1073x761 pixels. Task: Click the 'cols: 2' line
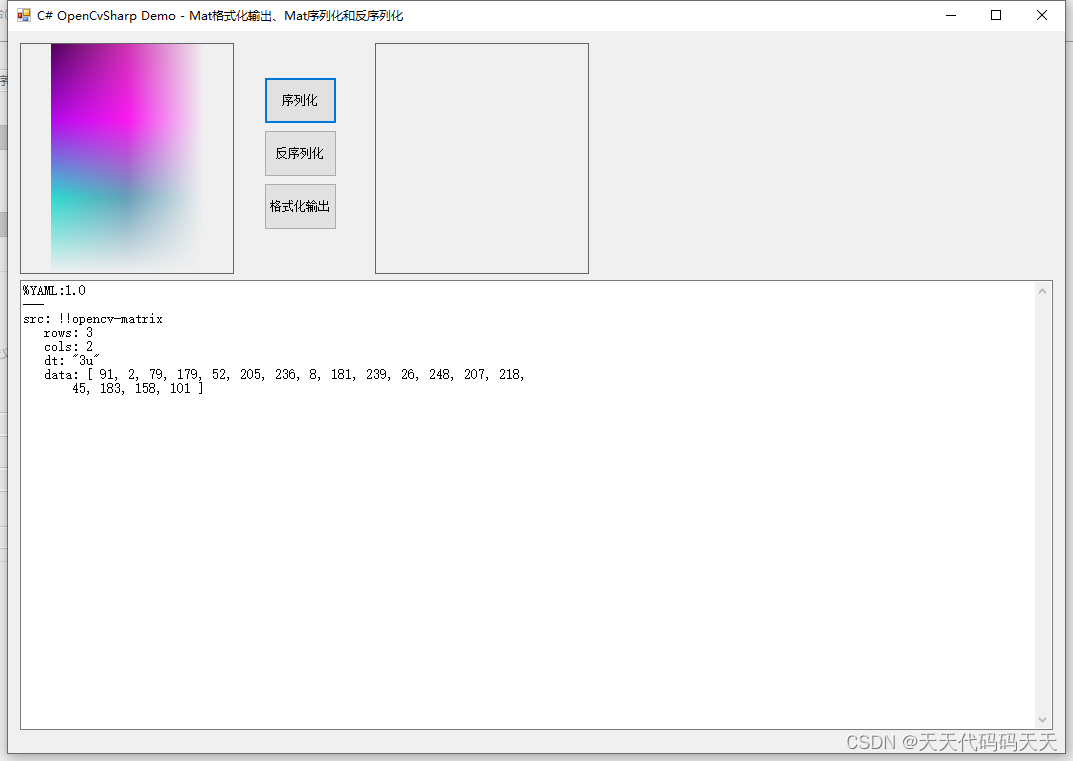click(x=68, y=346)
